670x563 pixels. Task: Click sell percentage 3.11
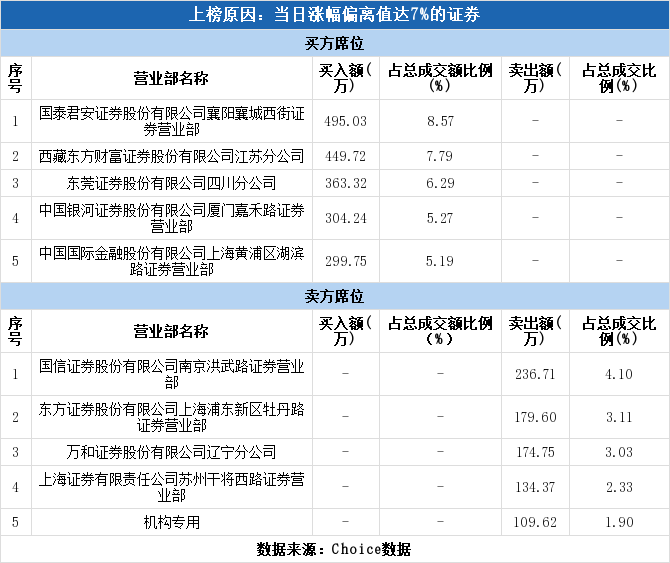point(619,417)
